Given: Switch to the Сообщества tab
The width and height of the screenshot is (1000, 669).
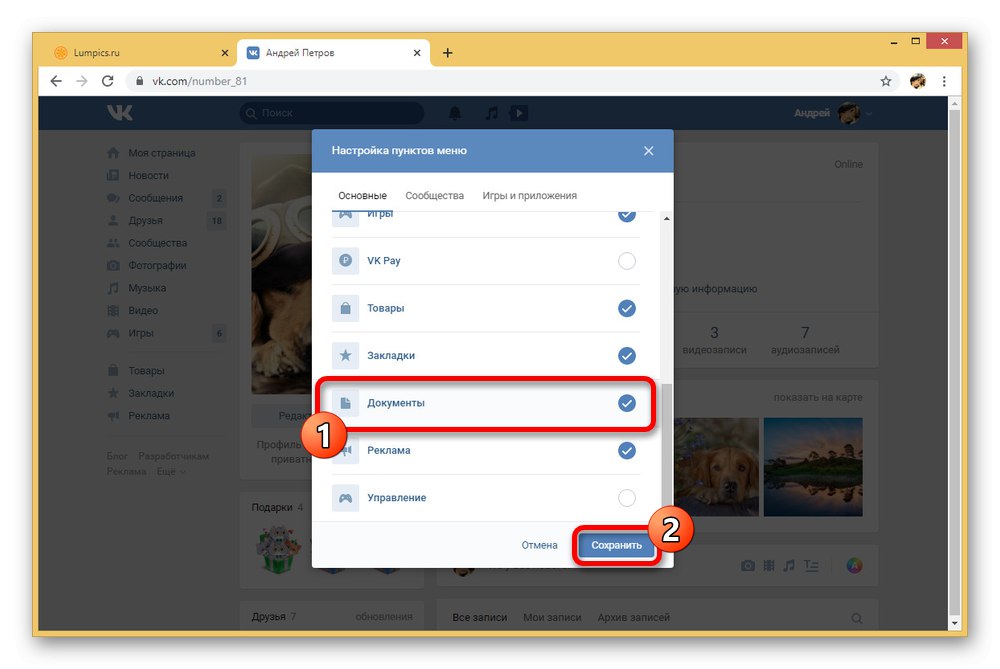Looking at the screenshot, I should point(434,196).
